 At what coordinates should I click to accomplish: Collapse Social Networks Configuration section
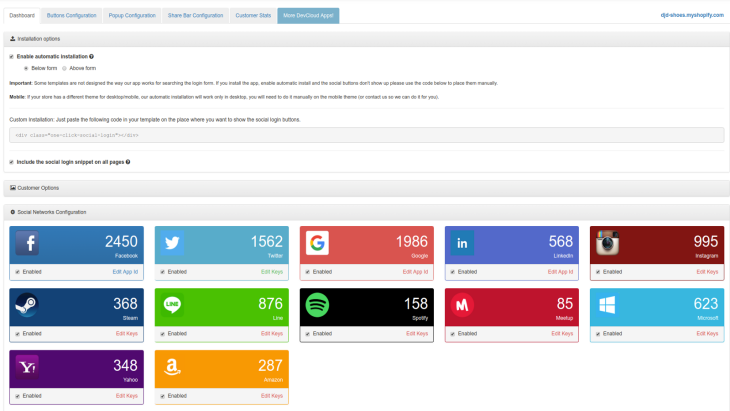(x=48, y=212)
